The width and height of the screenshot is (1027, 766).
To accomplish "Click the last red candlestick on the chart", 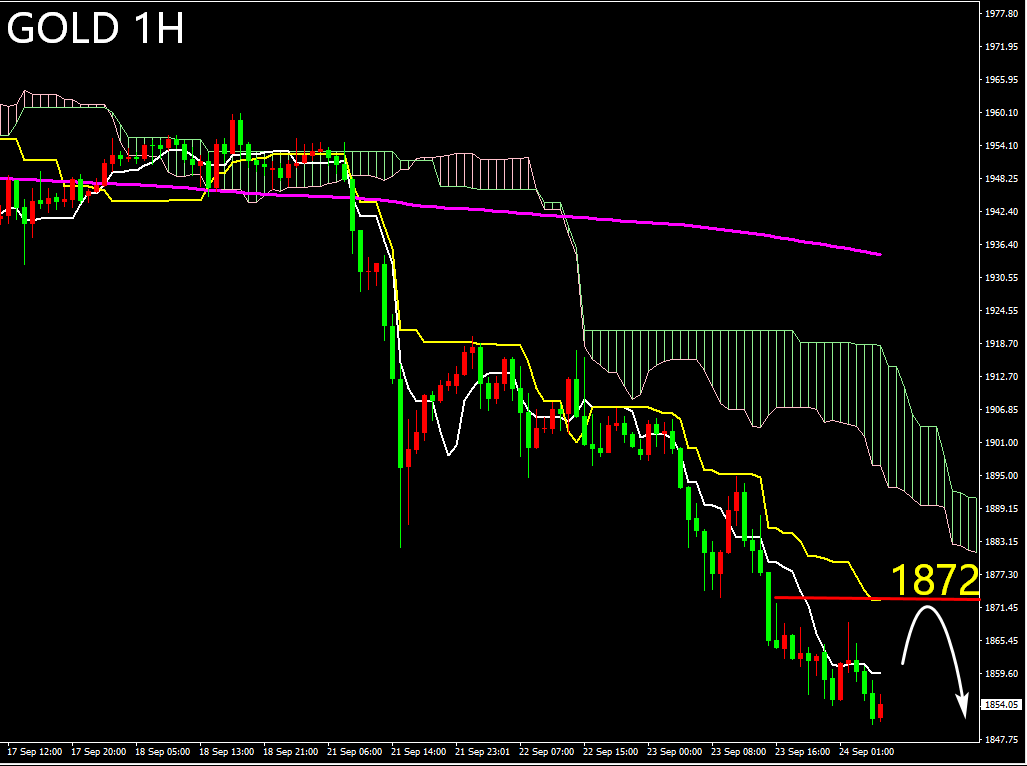I will tap(881, 712).
